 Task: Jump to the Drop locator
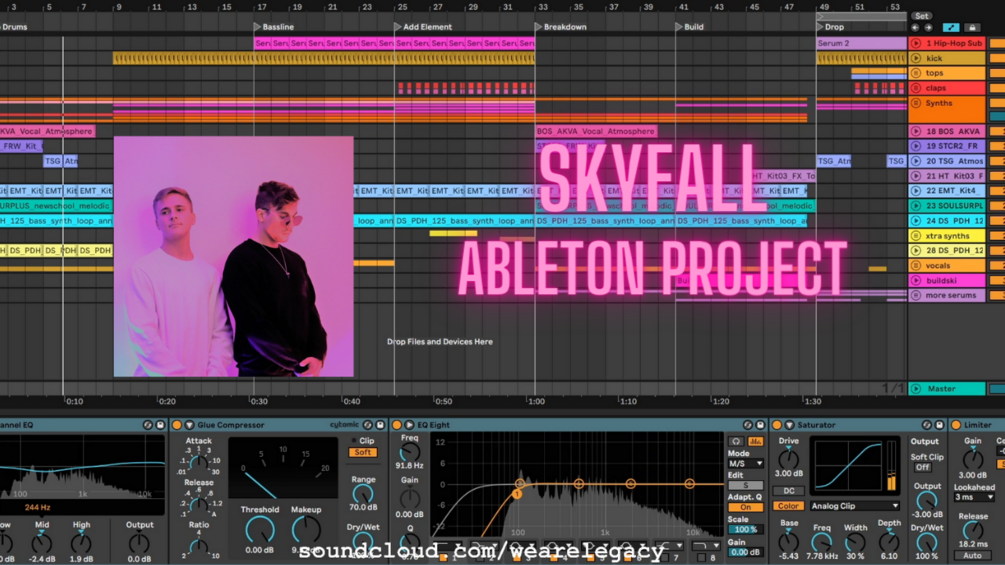[819, 27]
